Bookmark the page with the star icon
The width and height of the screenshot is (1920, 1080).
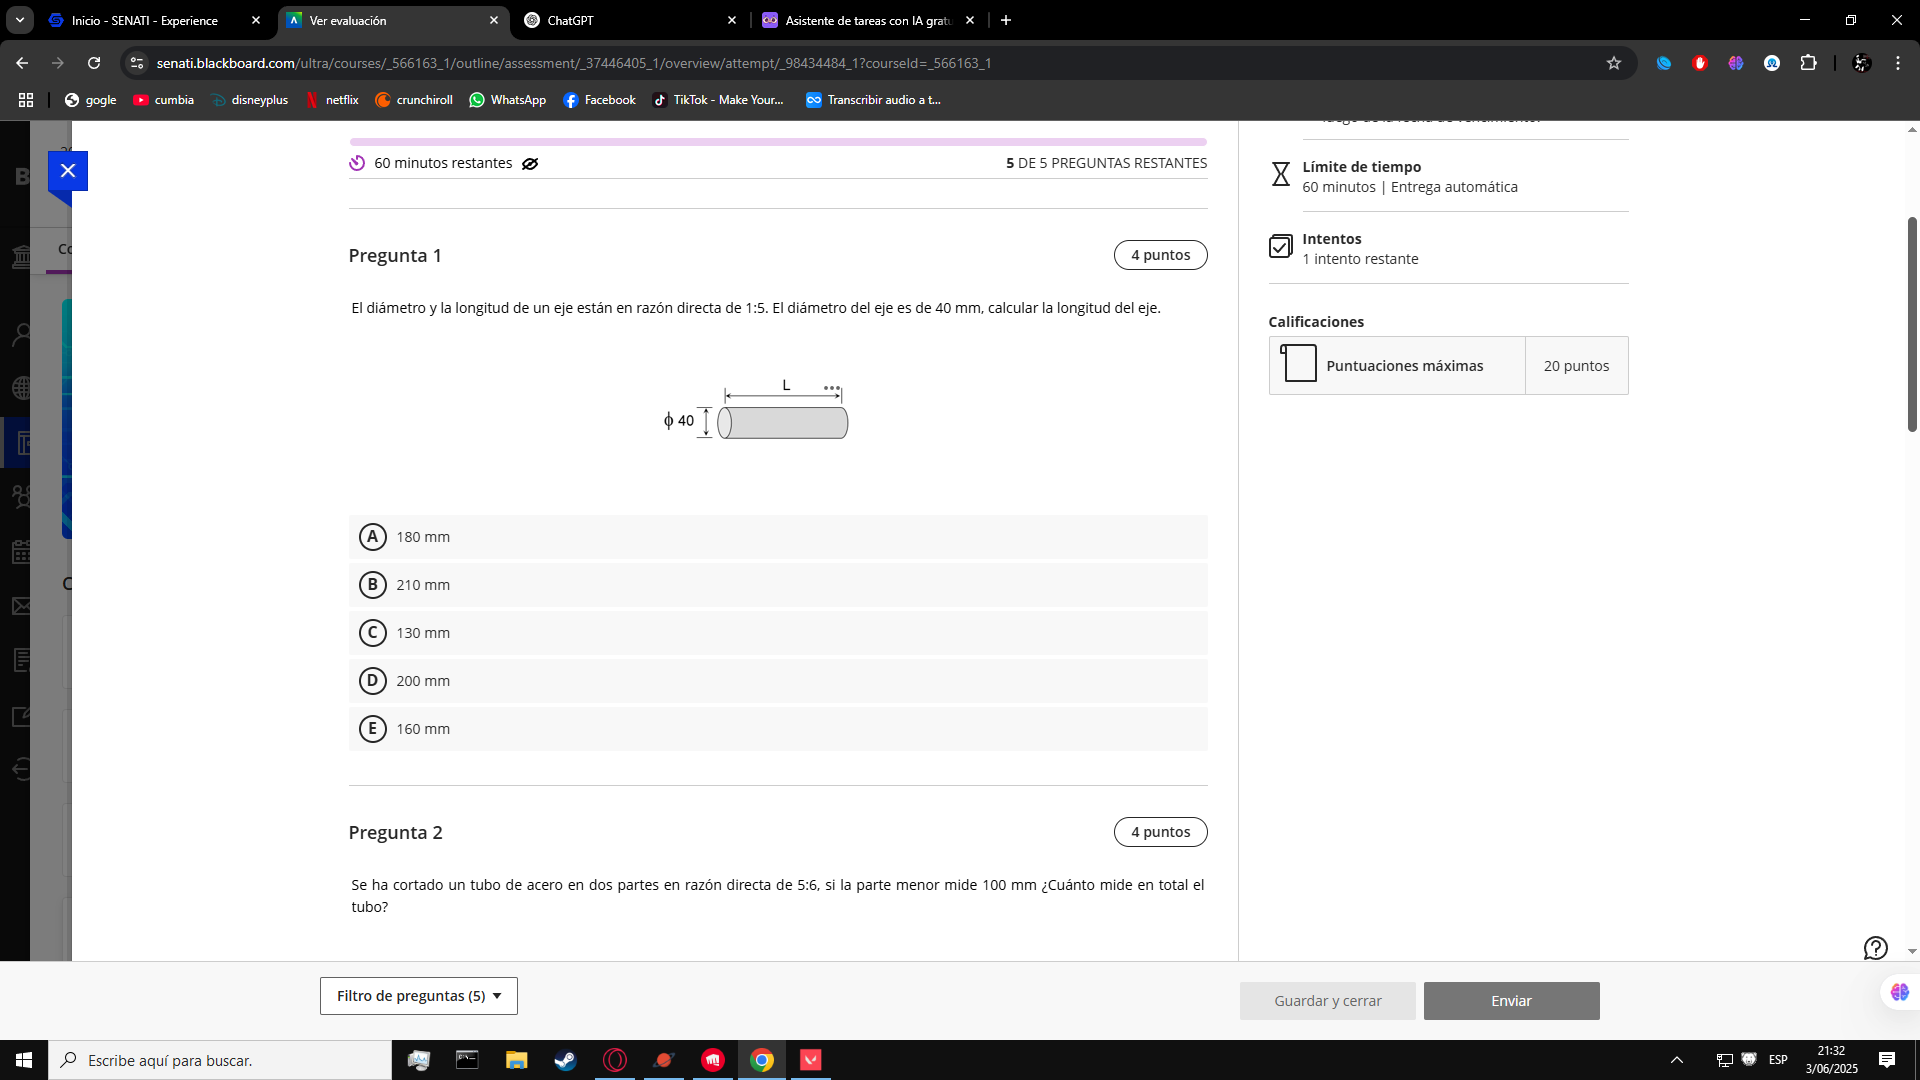(x=1615, y=62)
